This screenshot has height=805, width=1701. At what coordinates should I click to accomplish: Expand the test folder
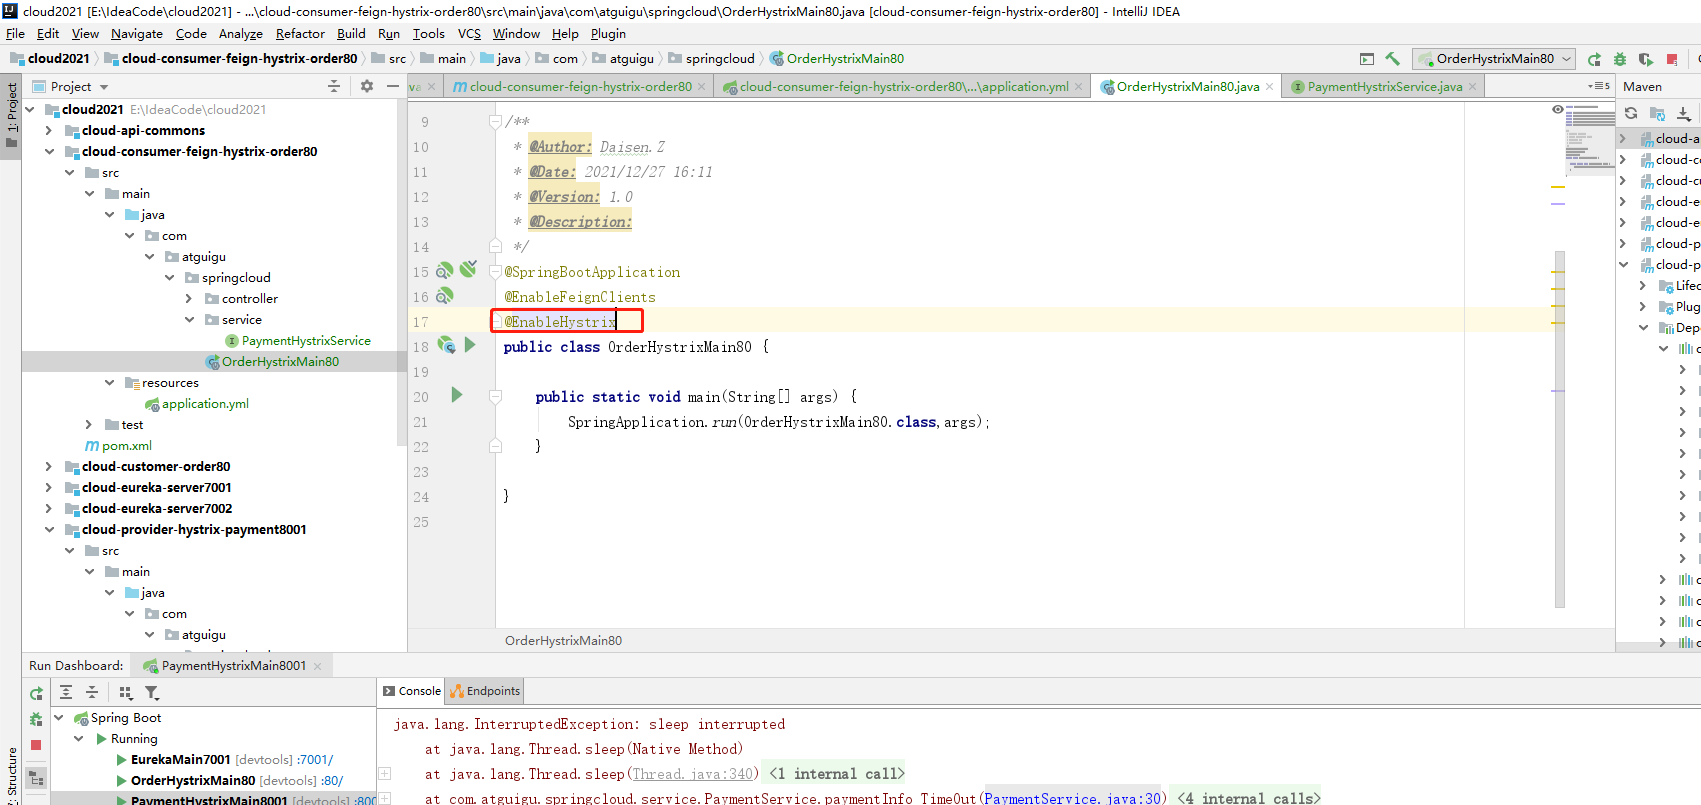(88, 424)
